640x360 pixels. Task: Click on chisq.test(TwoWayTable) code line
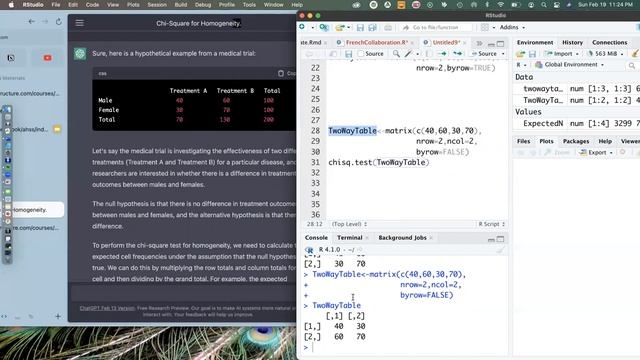click(378, 162)
